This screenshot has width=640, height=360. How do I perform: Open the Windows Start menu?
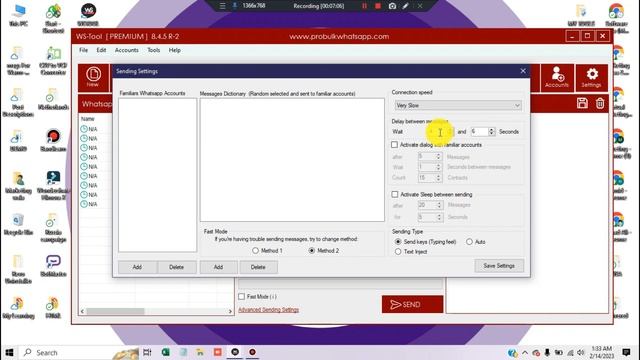point(9,352)
